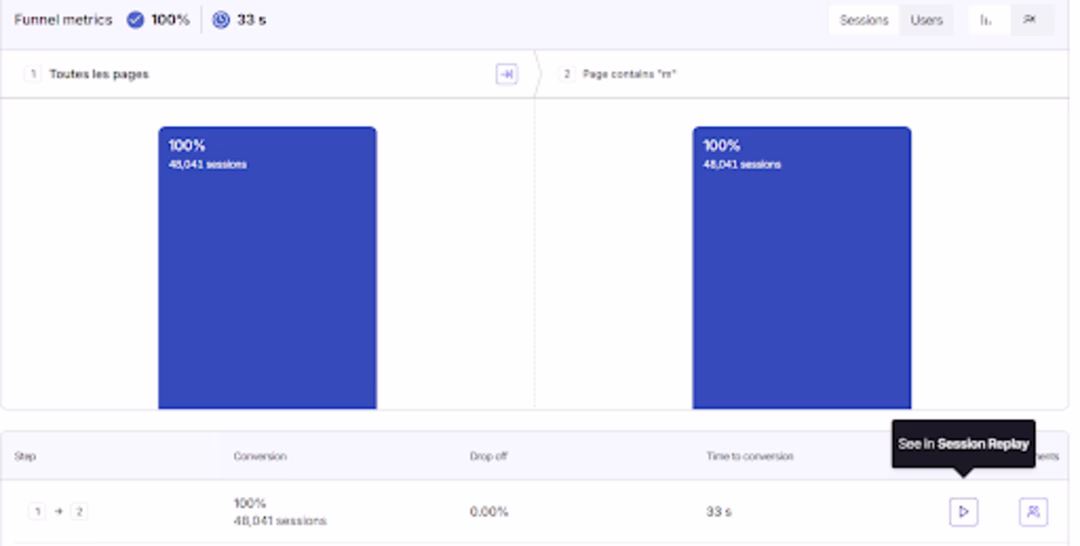Viewport: 1080px width, 546px height.
Task: Select step 1 Toutes les pages
Action: click(x=98, y=74)
